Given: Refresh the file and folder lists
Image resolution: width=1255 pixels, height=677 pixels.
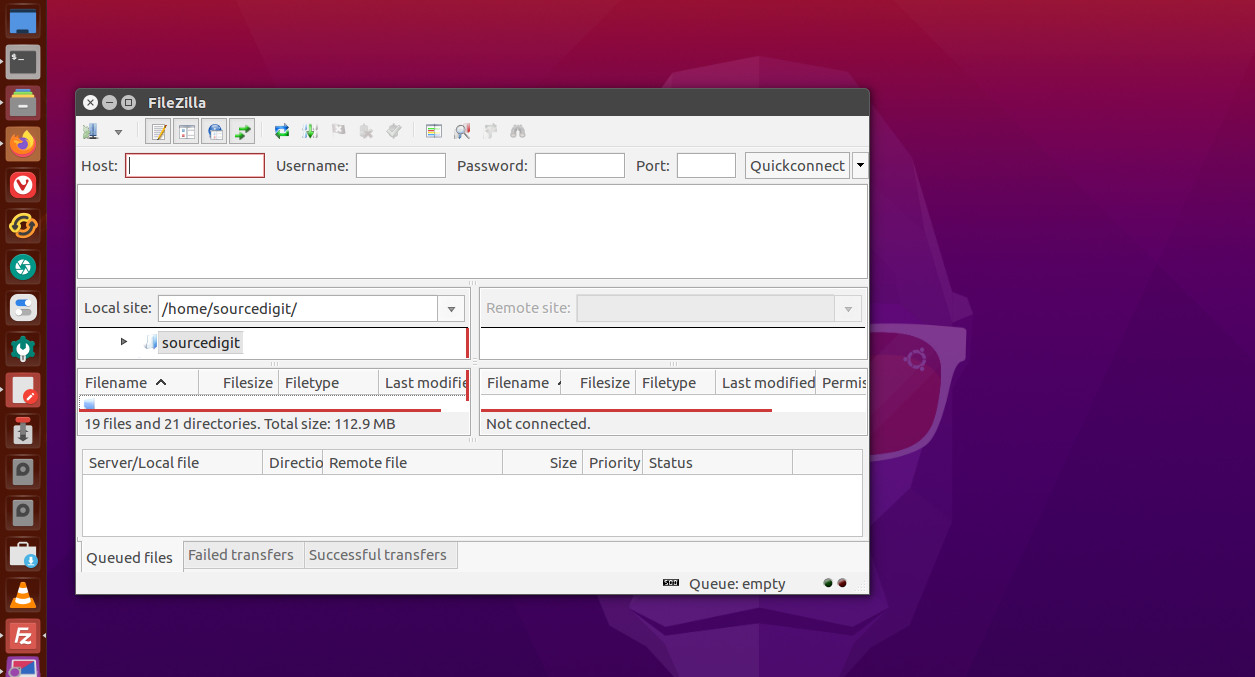Looking at the screenshot, I should [281, 131].
